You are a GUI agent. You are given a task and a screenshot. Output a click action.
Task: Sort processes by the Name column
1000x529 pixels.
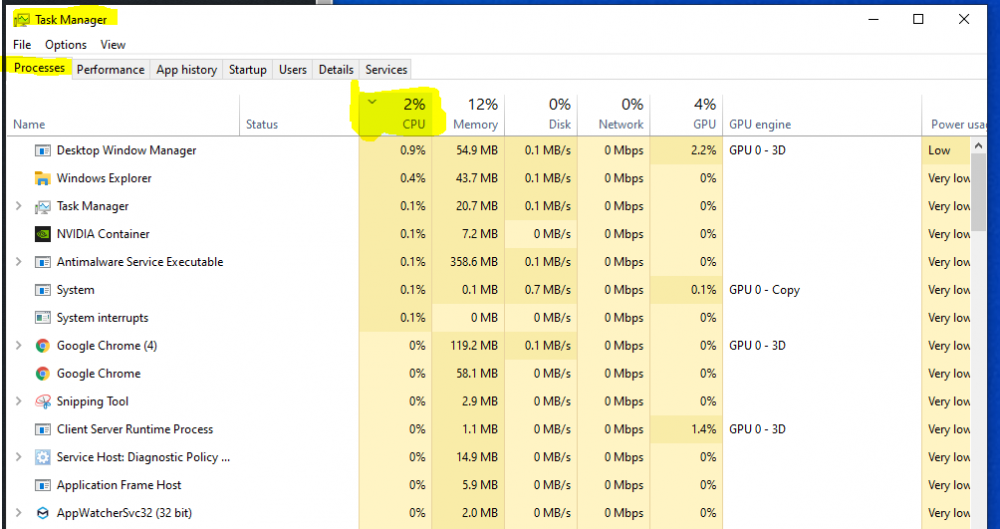click(124, 115)
